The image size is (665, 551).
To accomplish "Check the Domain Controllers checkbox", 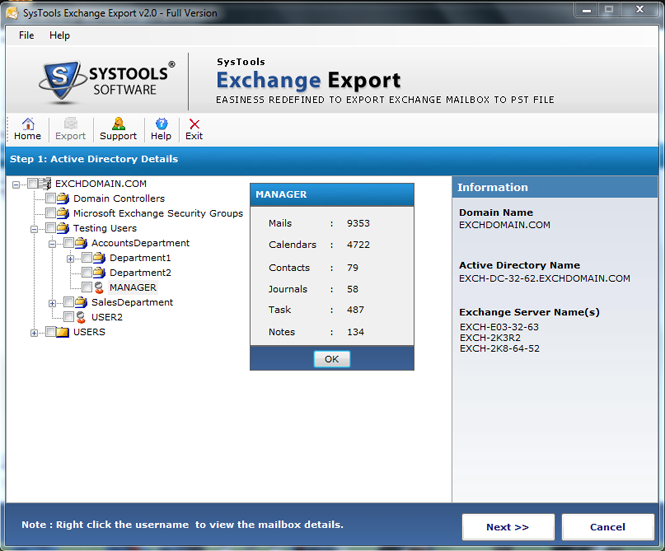I will 50,198.
